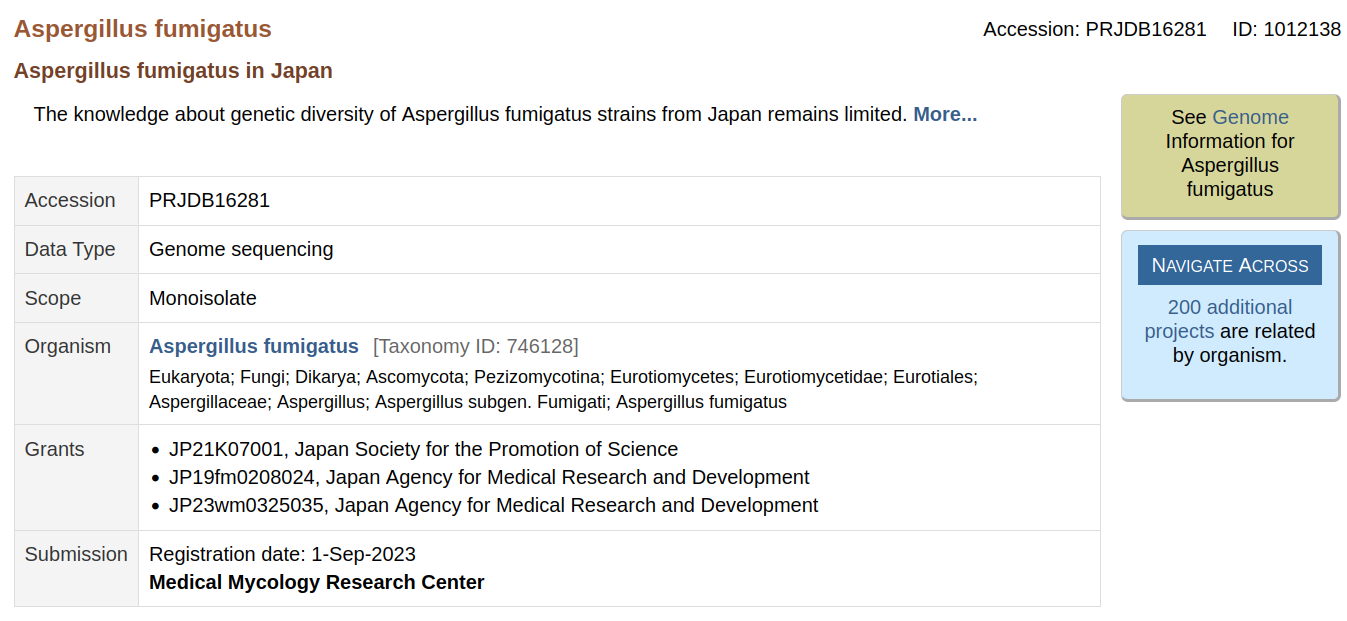Click the Registration date 1-Sep-2023 text
1347x621 pixels.
[282, 555]
